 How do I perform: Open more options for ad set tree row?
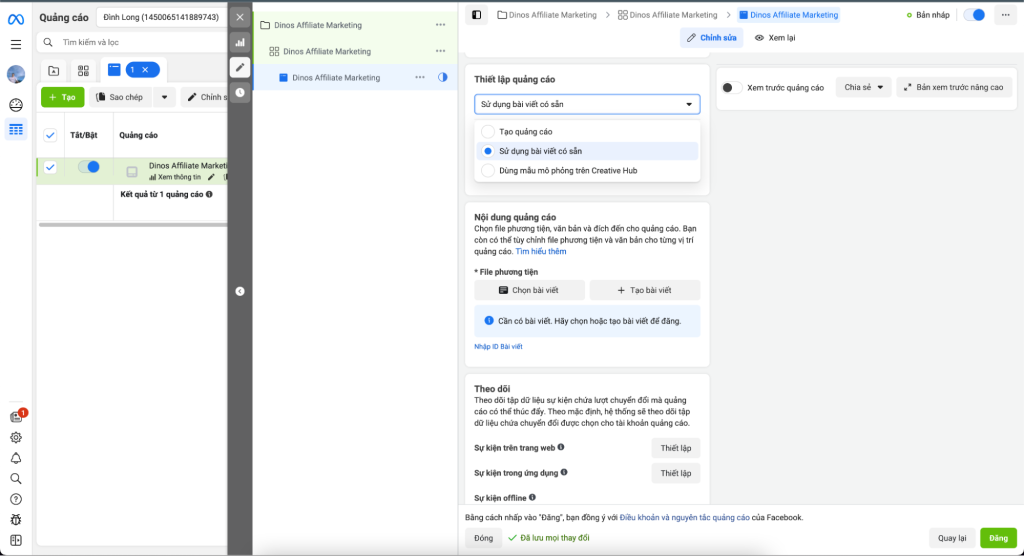pyautogui.click(x=441, y=51)
